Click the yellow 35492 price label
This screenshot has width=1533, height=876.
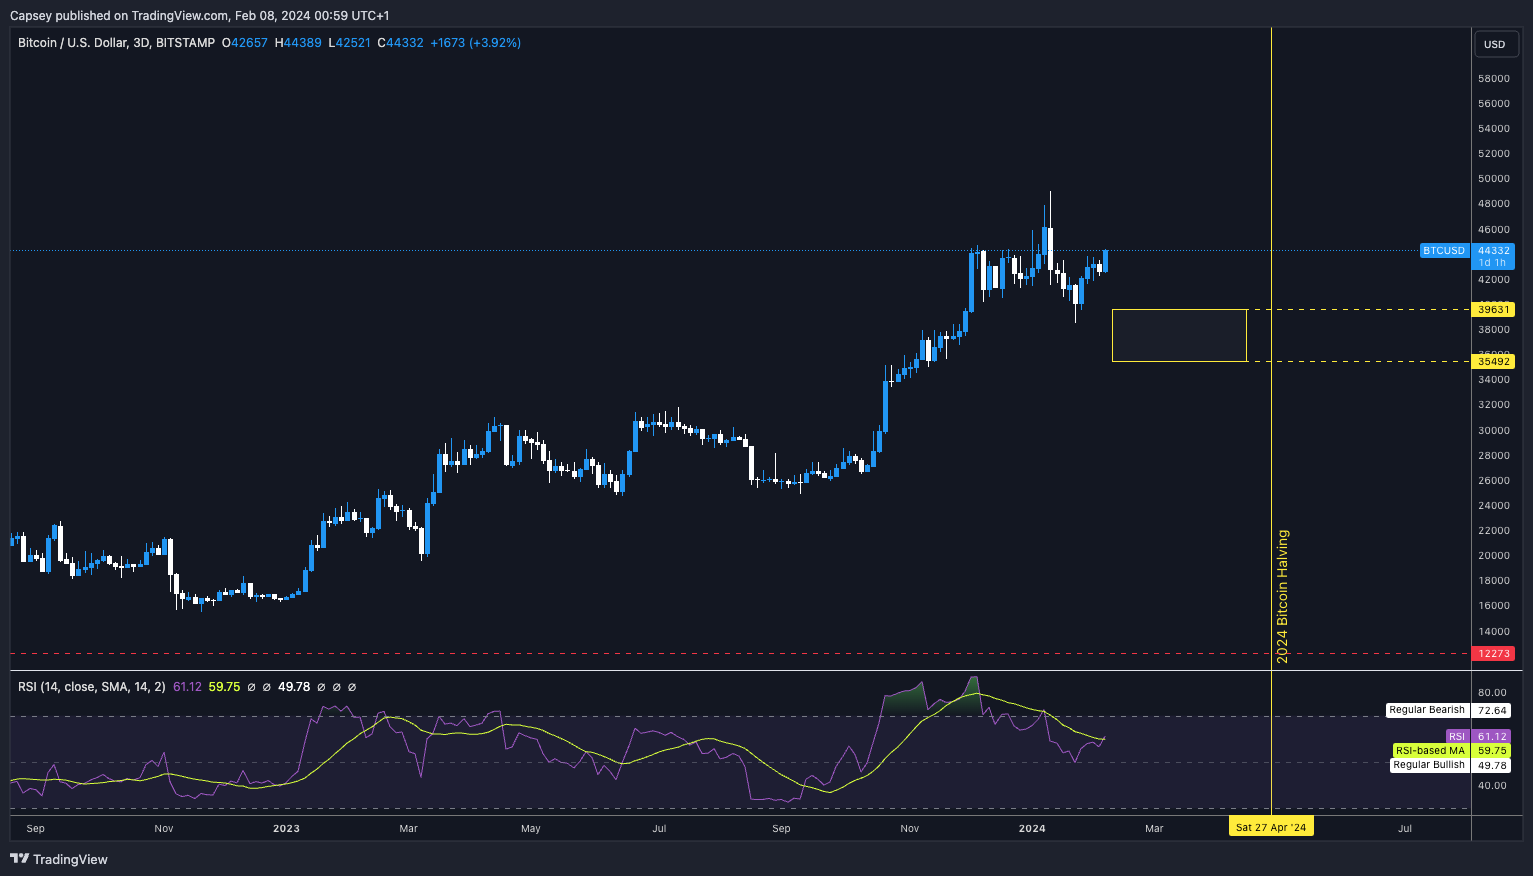click(1494, 361)
